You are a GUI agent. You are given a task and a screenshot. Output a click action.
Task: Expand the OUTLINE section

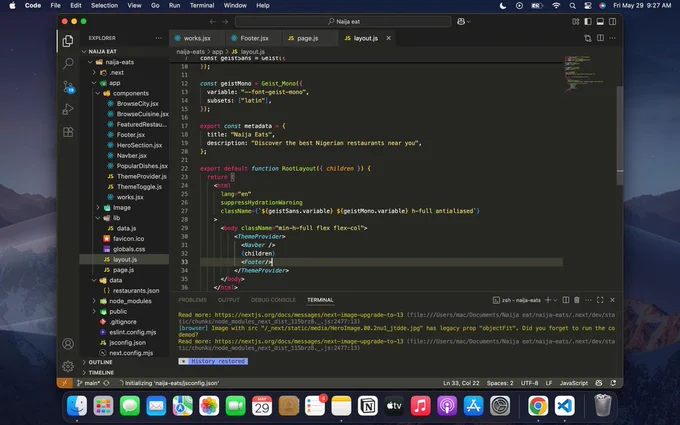[x=98, y=362]
